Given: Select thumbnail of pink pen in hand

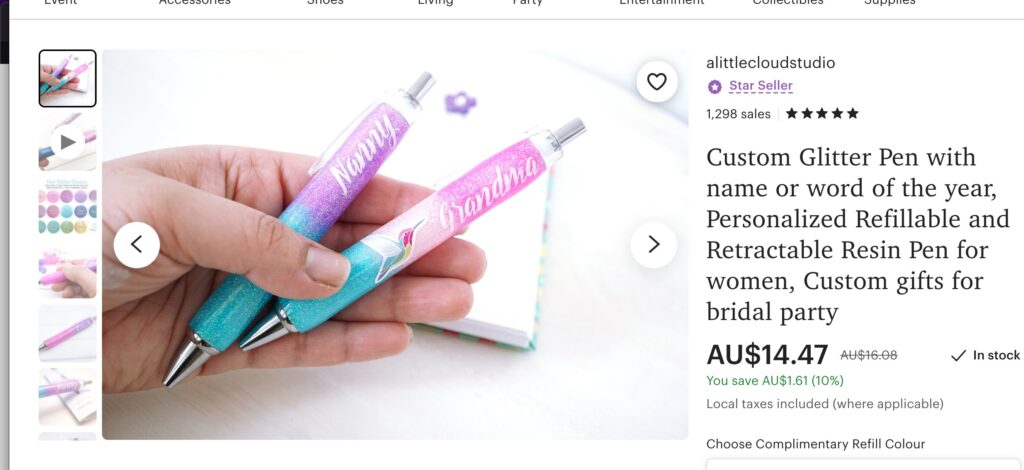Looking at the screenshot, I should (67, 269).
